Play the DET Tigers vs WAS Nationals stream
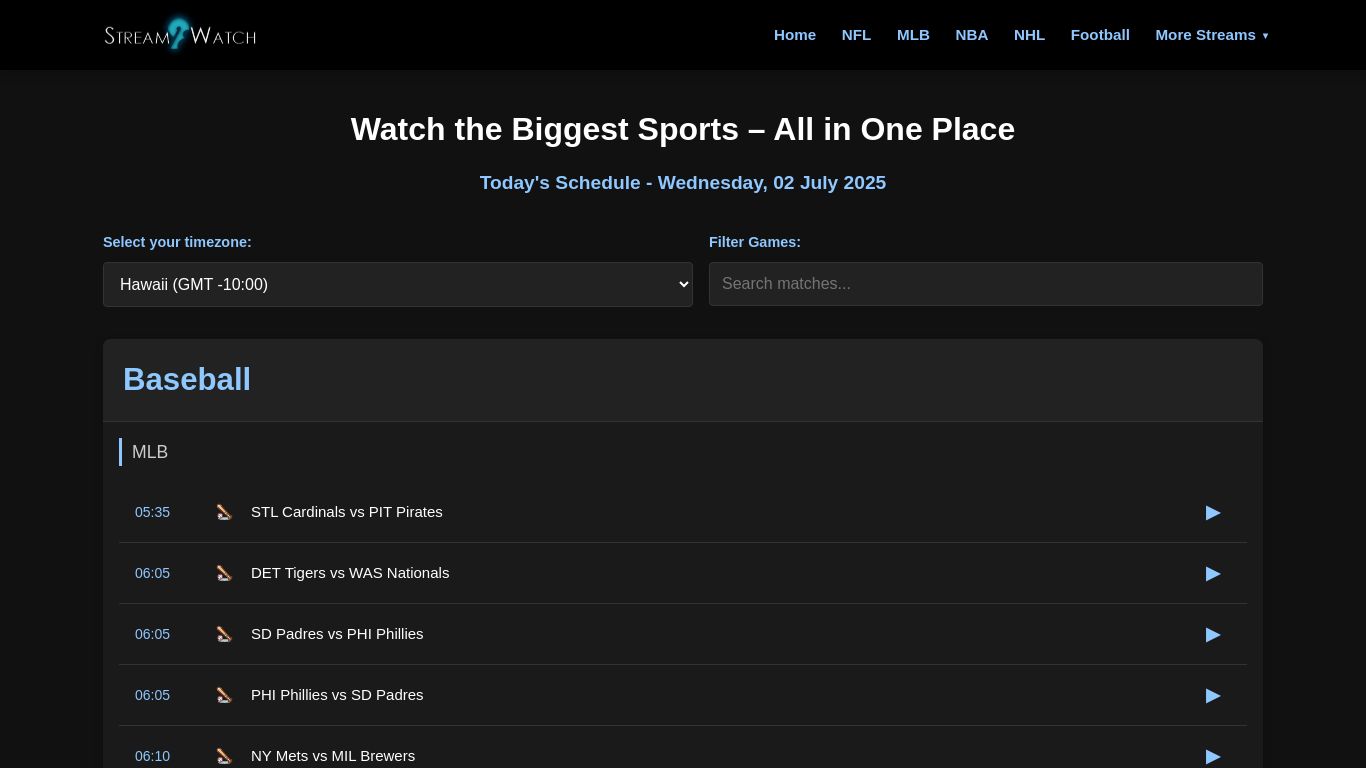1366x768 pixels. pos(1213,573)
